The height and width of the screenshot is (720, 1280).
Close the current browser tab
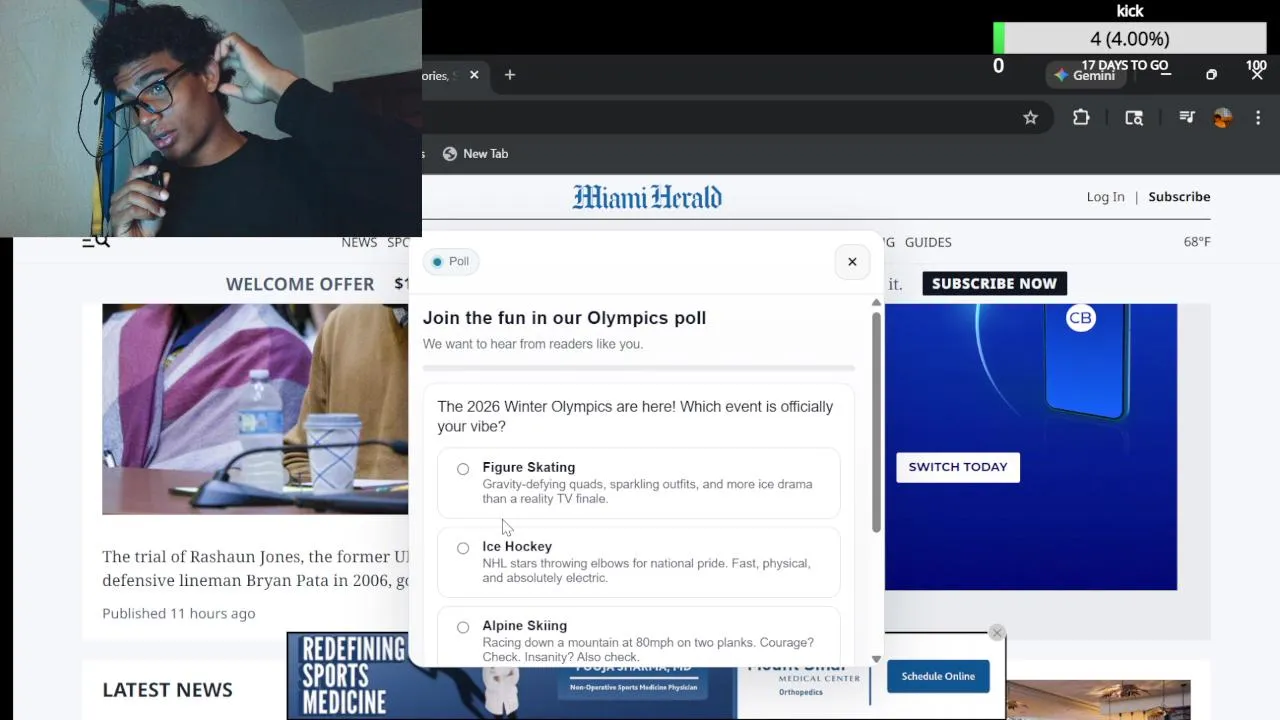(x=474, y=75)
